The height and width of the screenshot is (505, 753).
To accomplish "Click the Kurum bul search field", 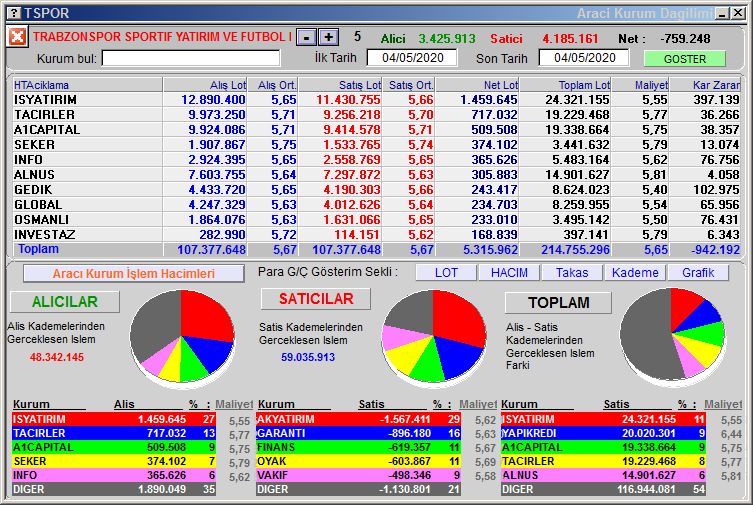I will coord(191,59).
